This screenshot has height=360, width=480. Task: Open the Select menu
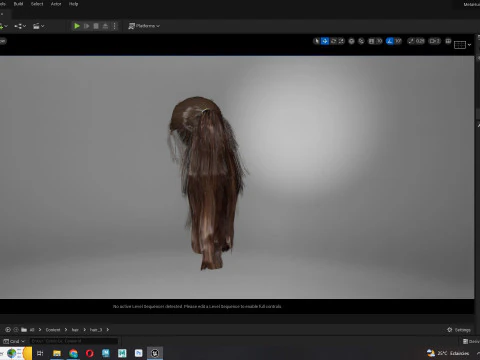point(37,4)
